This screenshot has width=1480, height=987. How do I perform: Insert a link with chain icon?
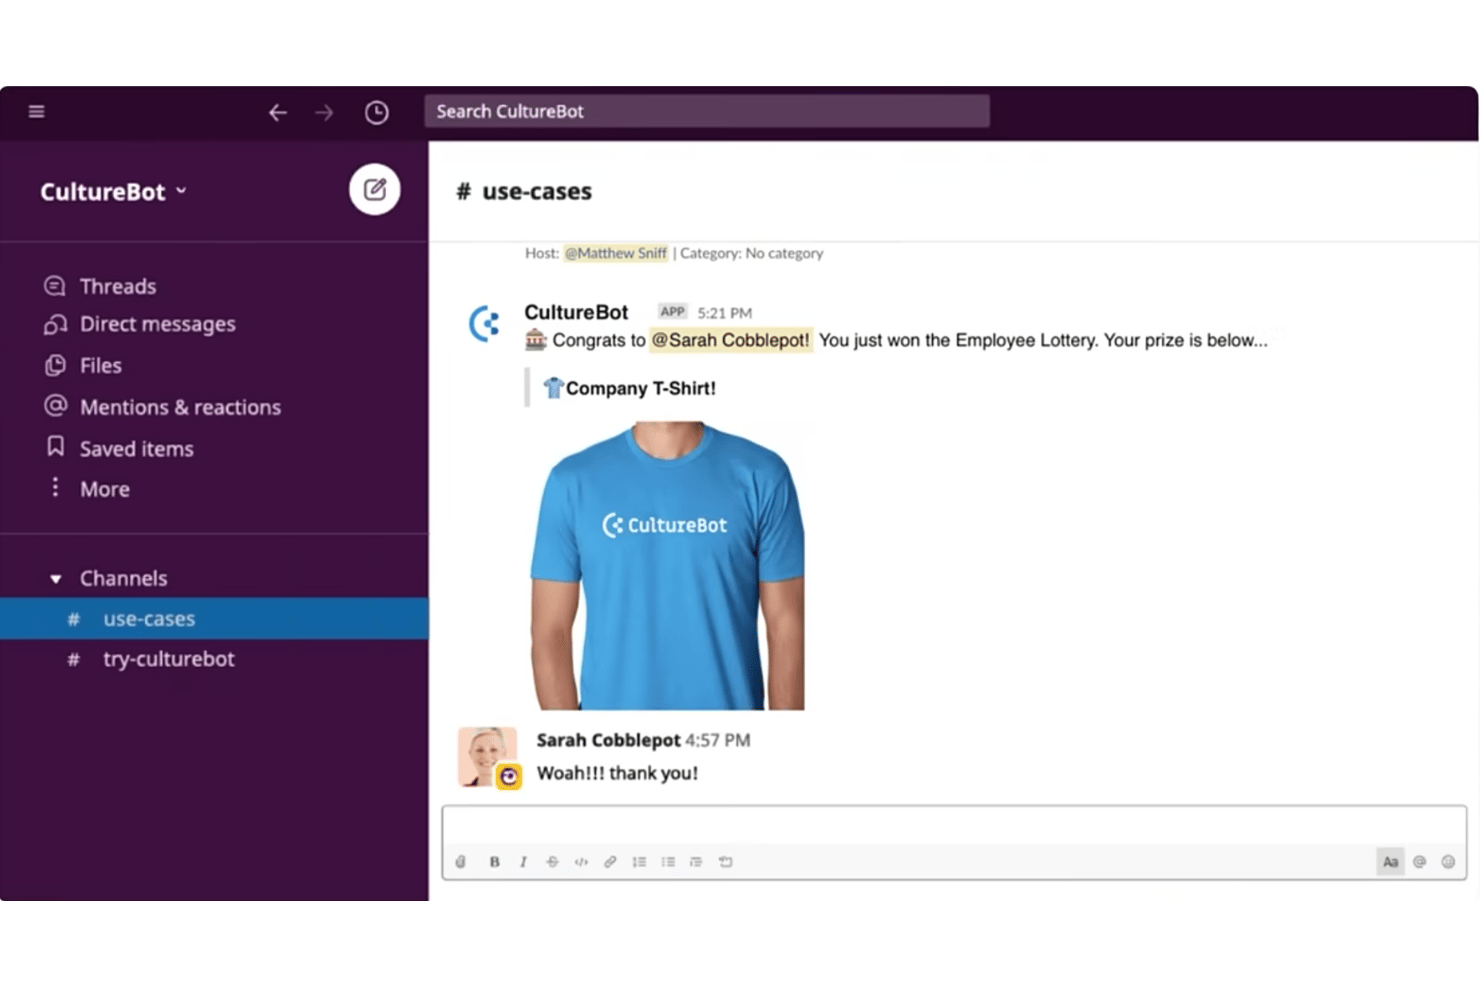pos(610,862)
